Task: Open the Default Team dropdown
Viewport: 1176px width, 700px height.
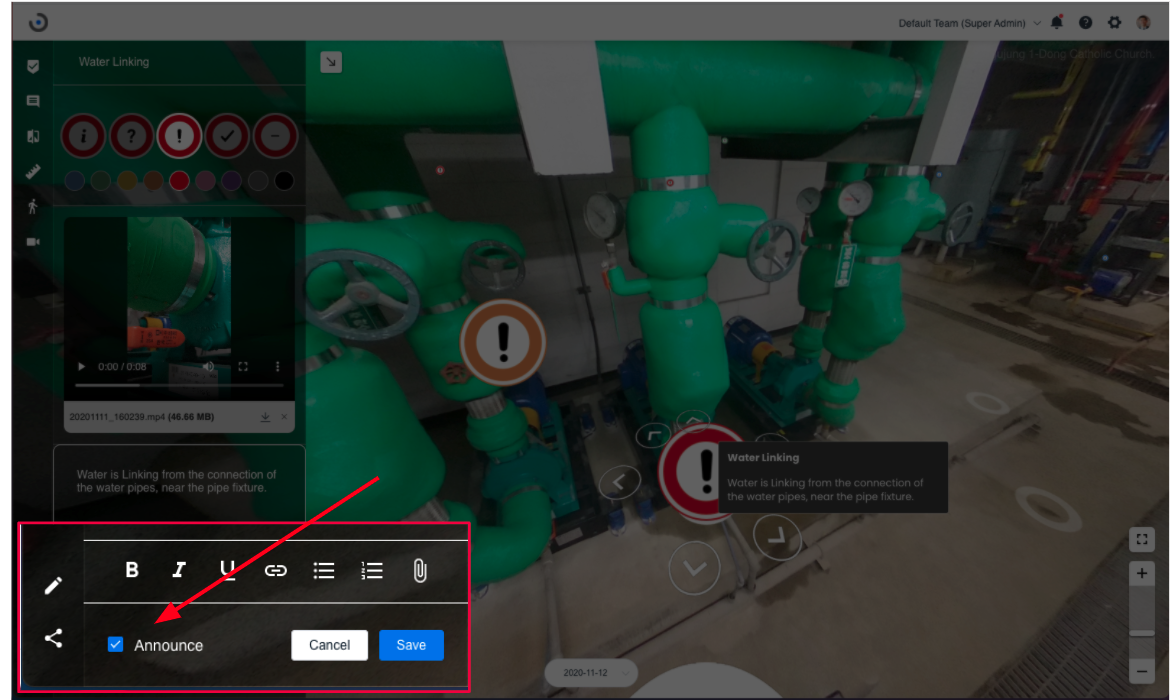Action: coord(969,23)
